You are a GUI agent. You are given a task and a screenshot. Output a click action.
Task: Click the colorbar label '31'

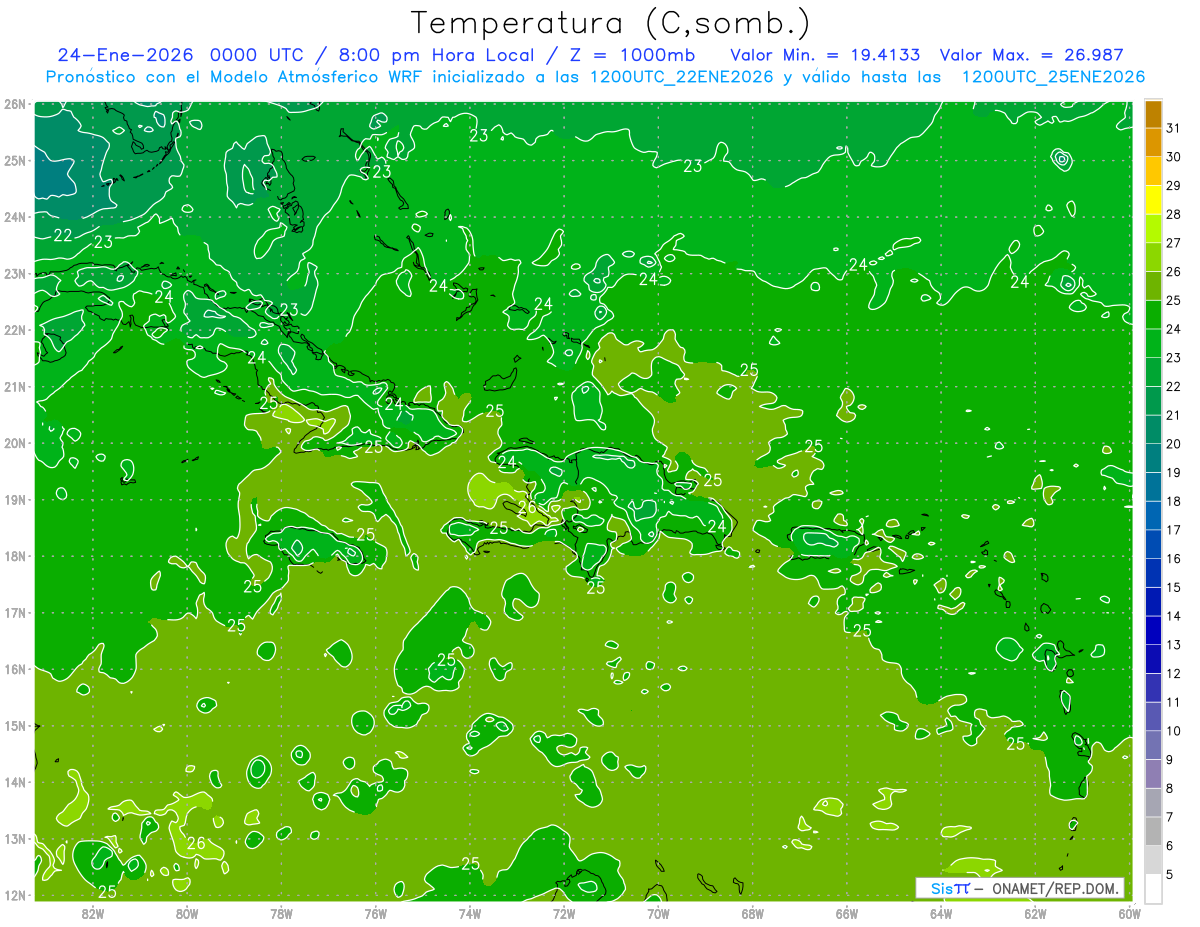point(1173,128)
